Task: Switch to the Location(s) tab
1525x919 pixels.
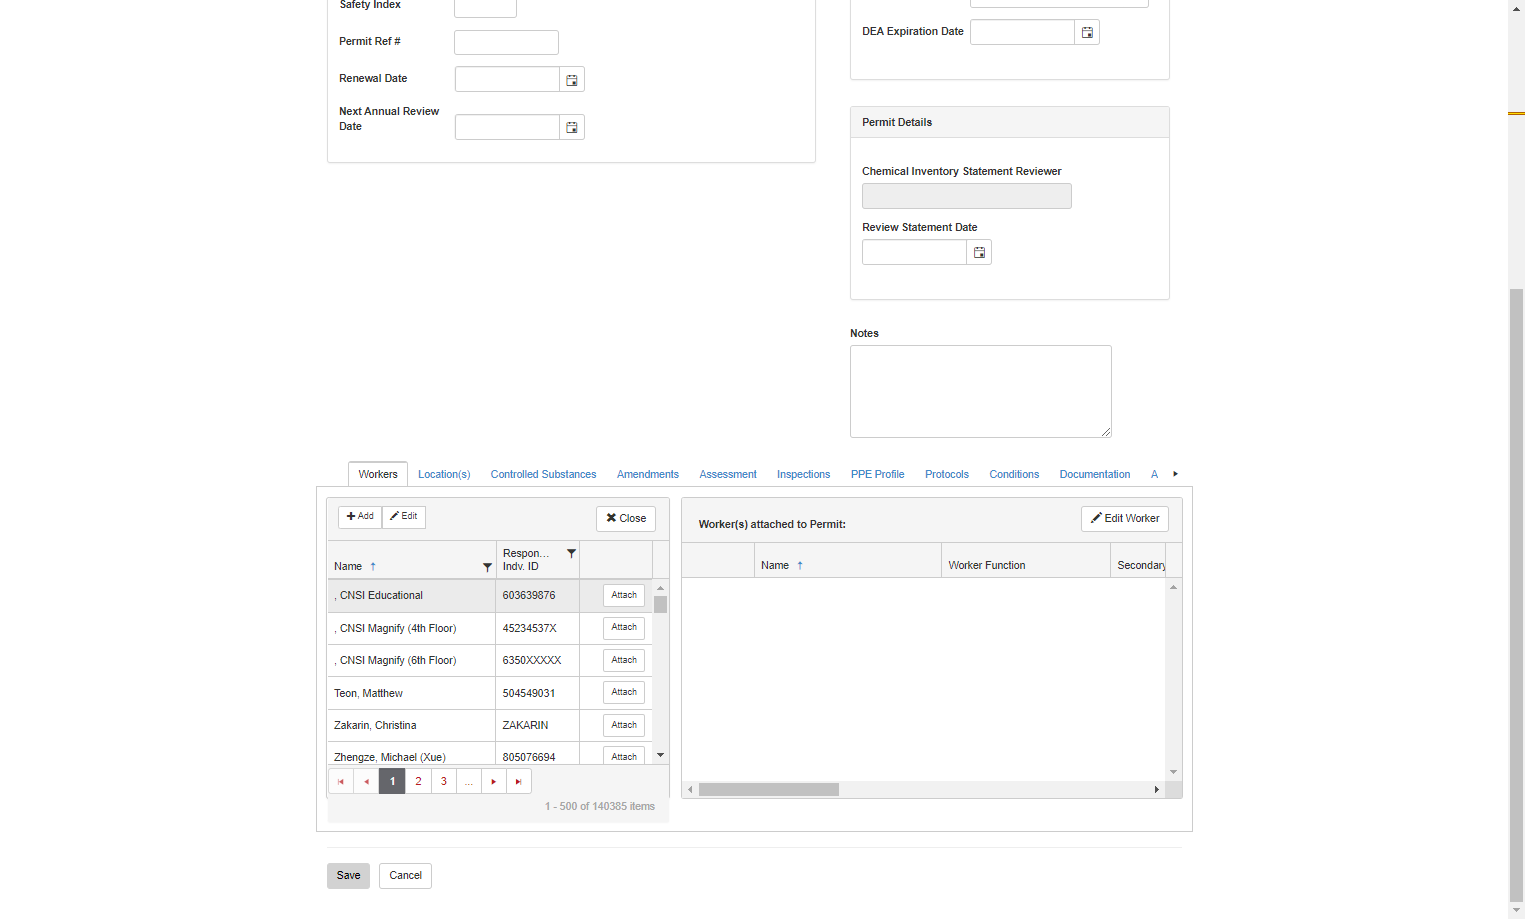Action: point(444,475)
